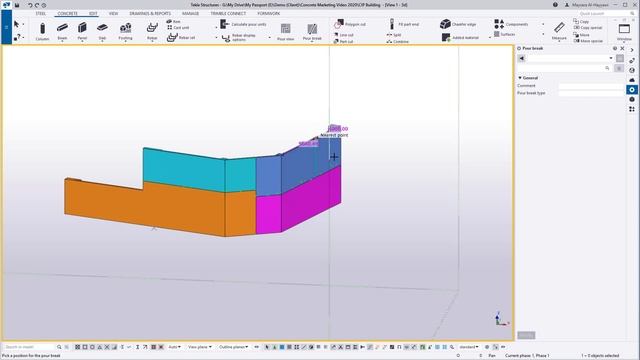
Task: Click the Pour break tool
Action: pos(312,31)
